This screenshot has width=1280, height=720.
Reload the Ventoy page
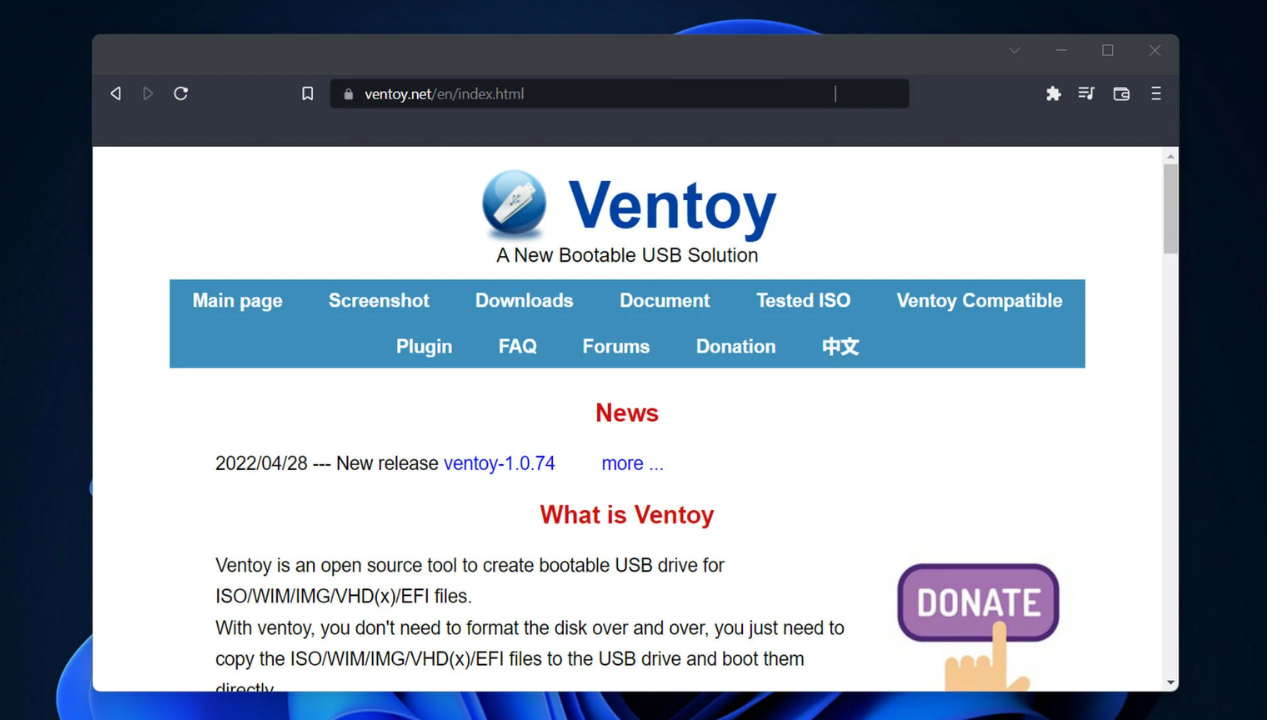click(x=181, y=94)
